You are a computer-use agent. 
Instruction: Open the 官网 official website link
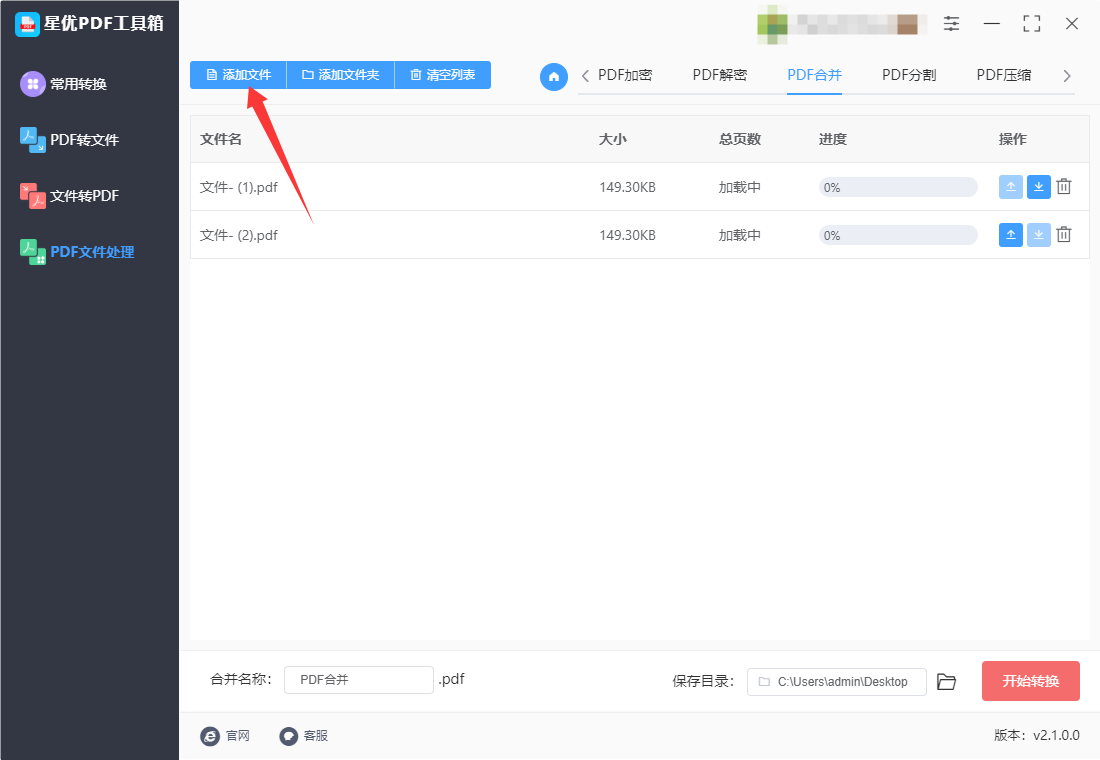[225, 735]
